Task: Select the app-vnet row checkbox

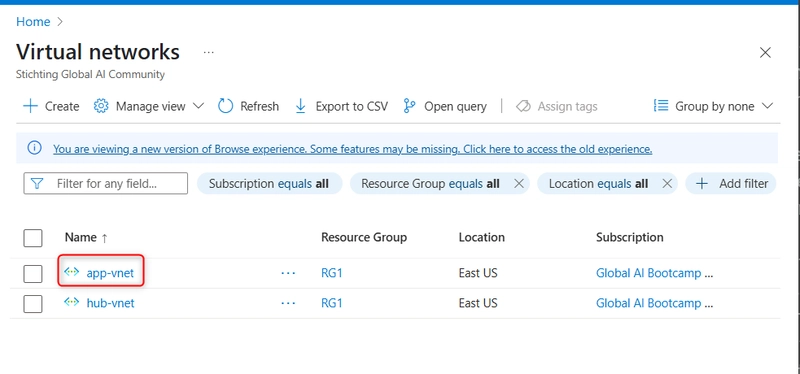Action: (33, 273)
